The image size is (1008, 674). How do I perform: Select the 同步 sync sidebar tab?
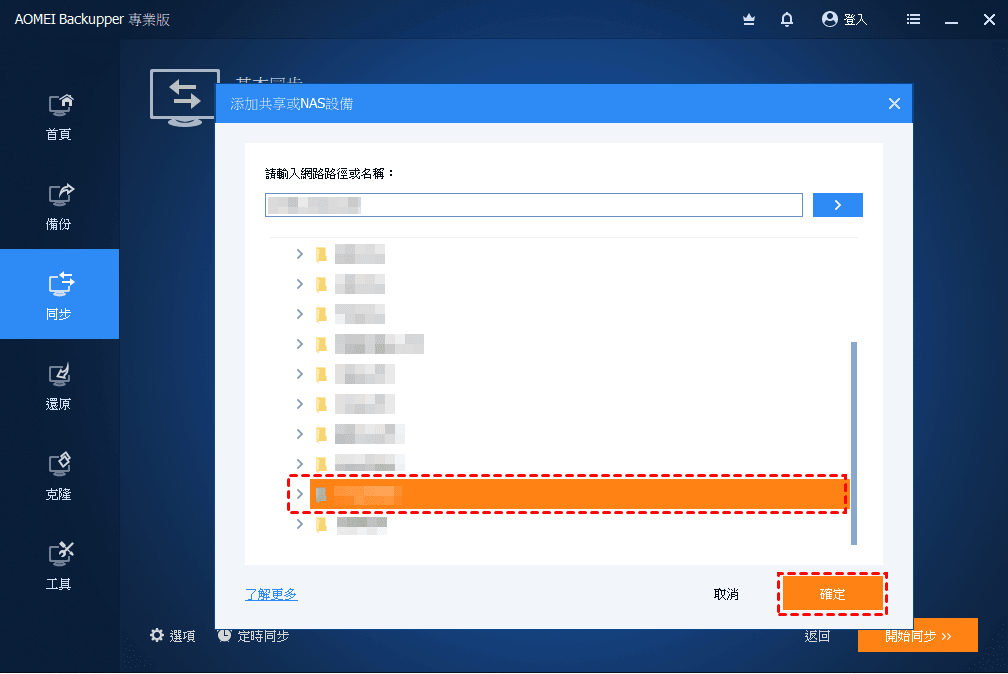59,294
